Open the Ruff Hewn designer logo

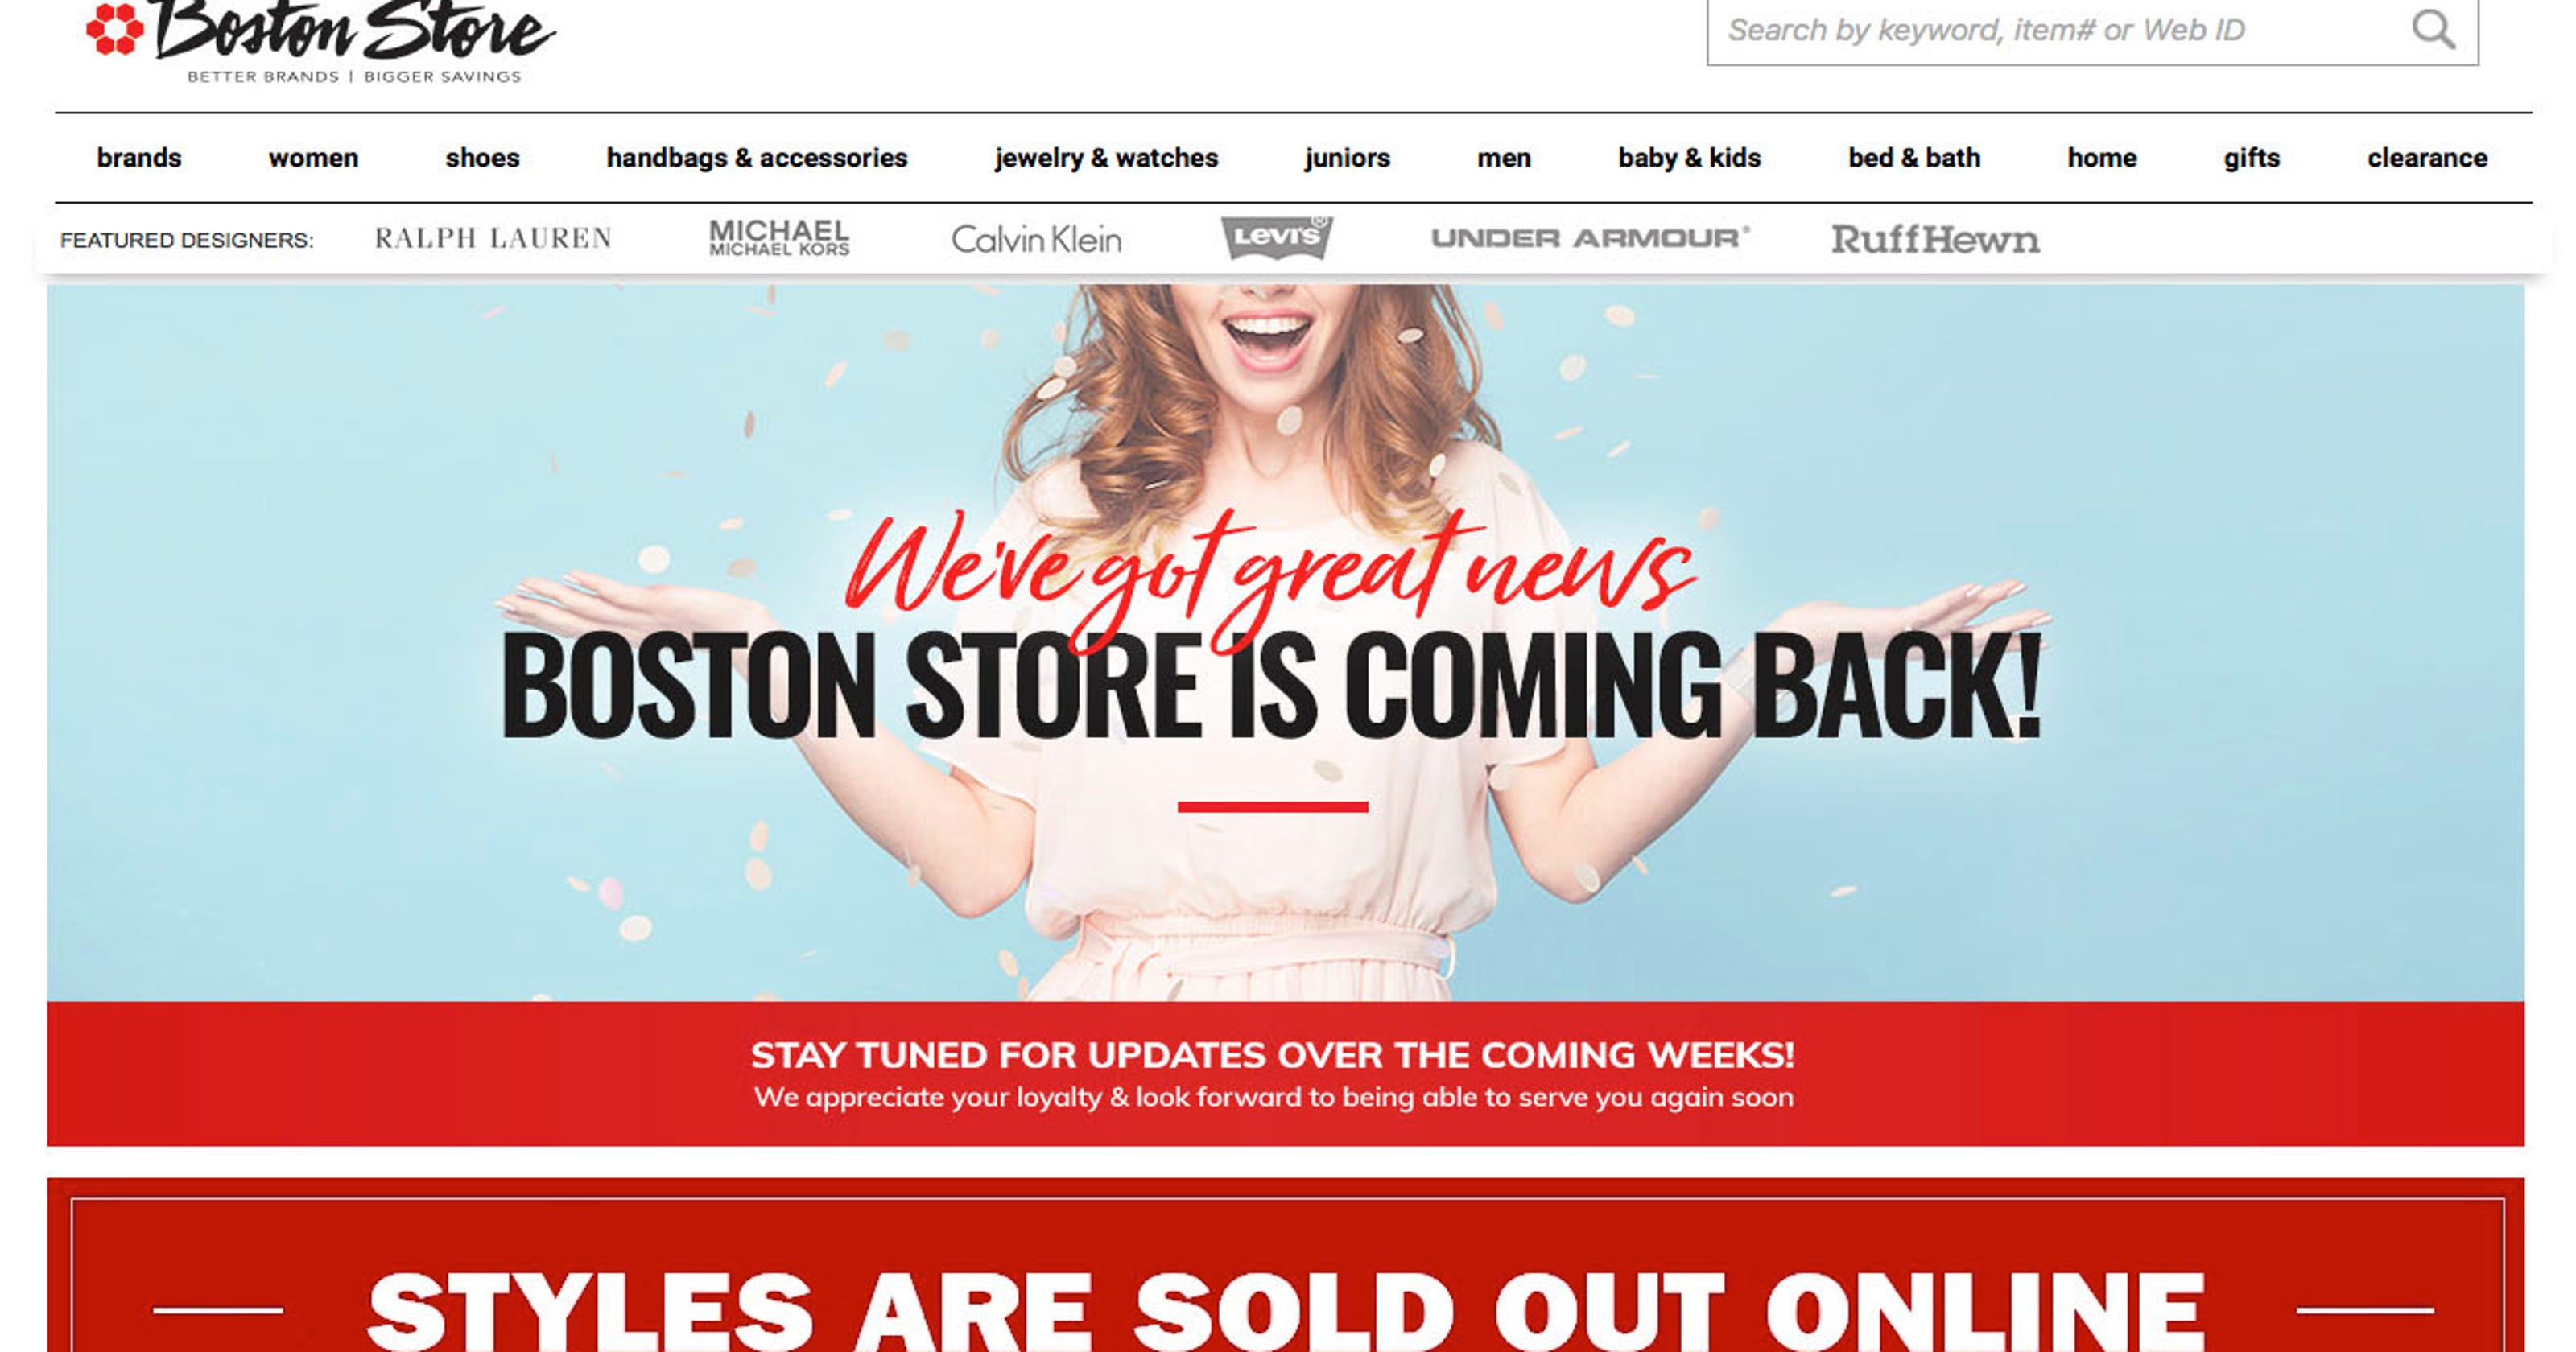(1935, 239)
